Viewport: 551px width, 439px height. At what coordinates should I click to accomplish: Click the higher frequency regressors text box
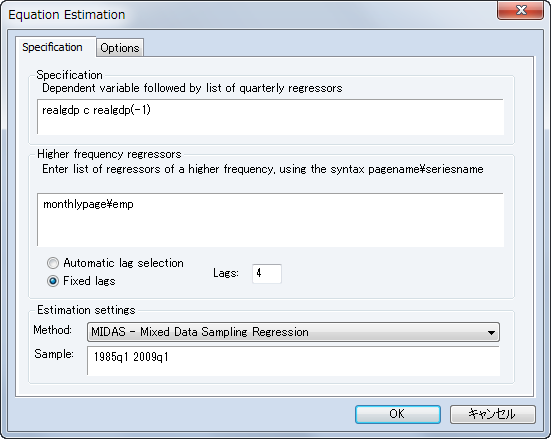point(270,220)
